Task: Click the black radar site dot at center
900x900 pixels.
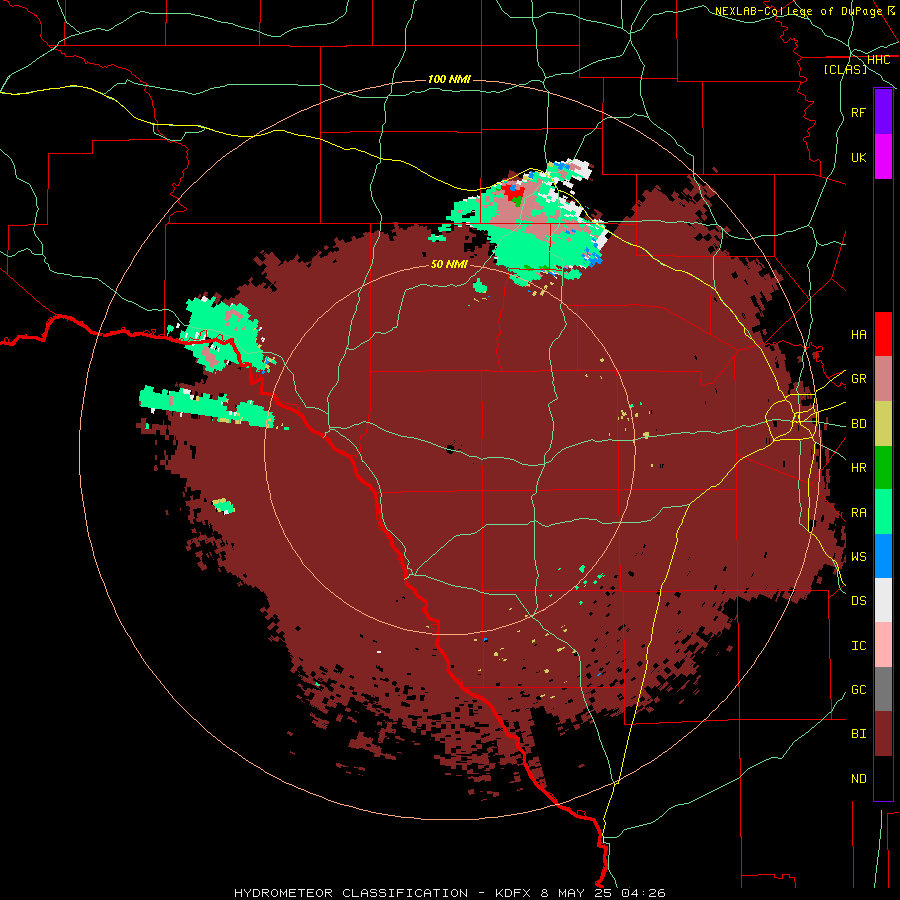Action: click(450, 449)
